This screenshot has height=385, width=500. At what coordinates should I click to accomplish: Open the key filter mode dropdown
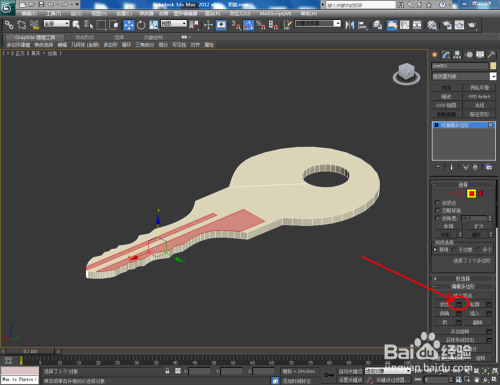(x=388, y=371)
